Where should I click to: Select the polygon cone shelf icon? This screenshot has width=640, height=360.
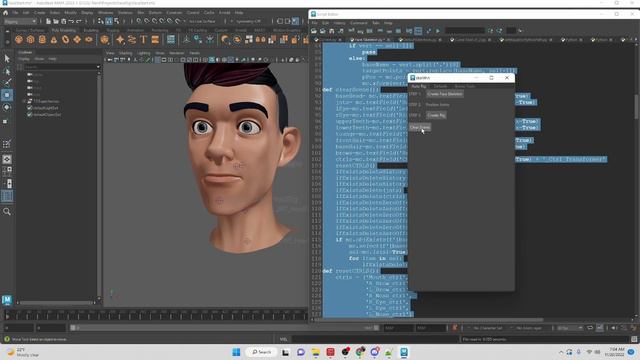pyautogui.click(x=54, y=40)
